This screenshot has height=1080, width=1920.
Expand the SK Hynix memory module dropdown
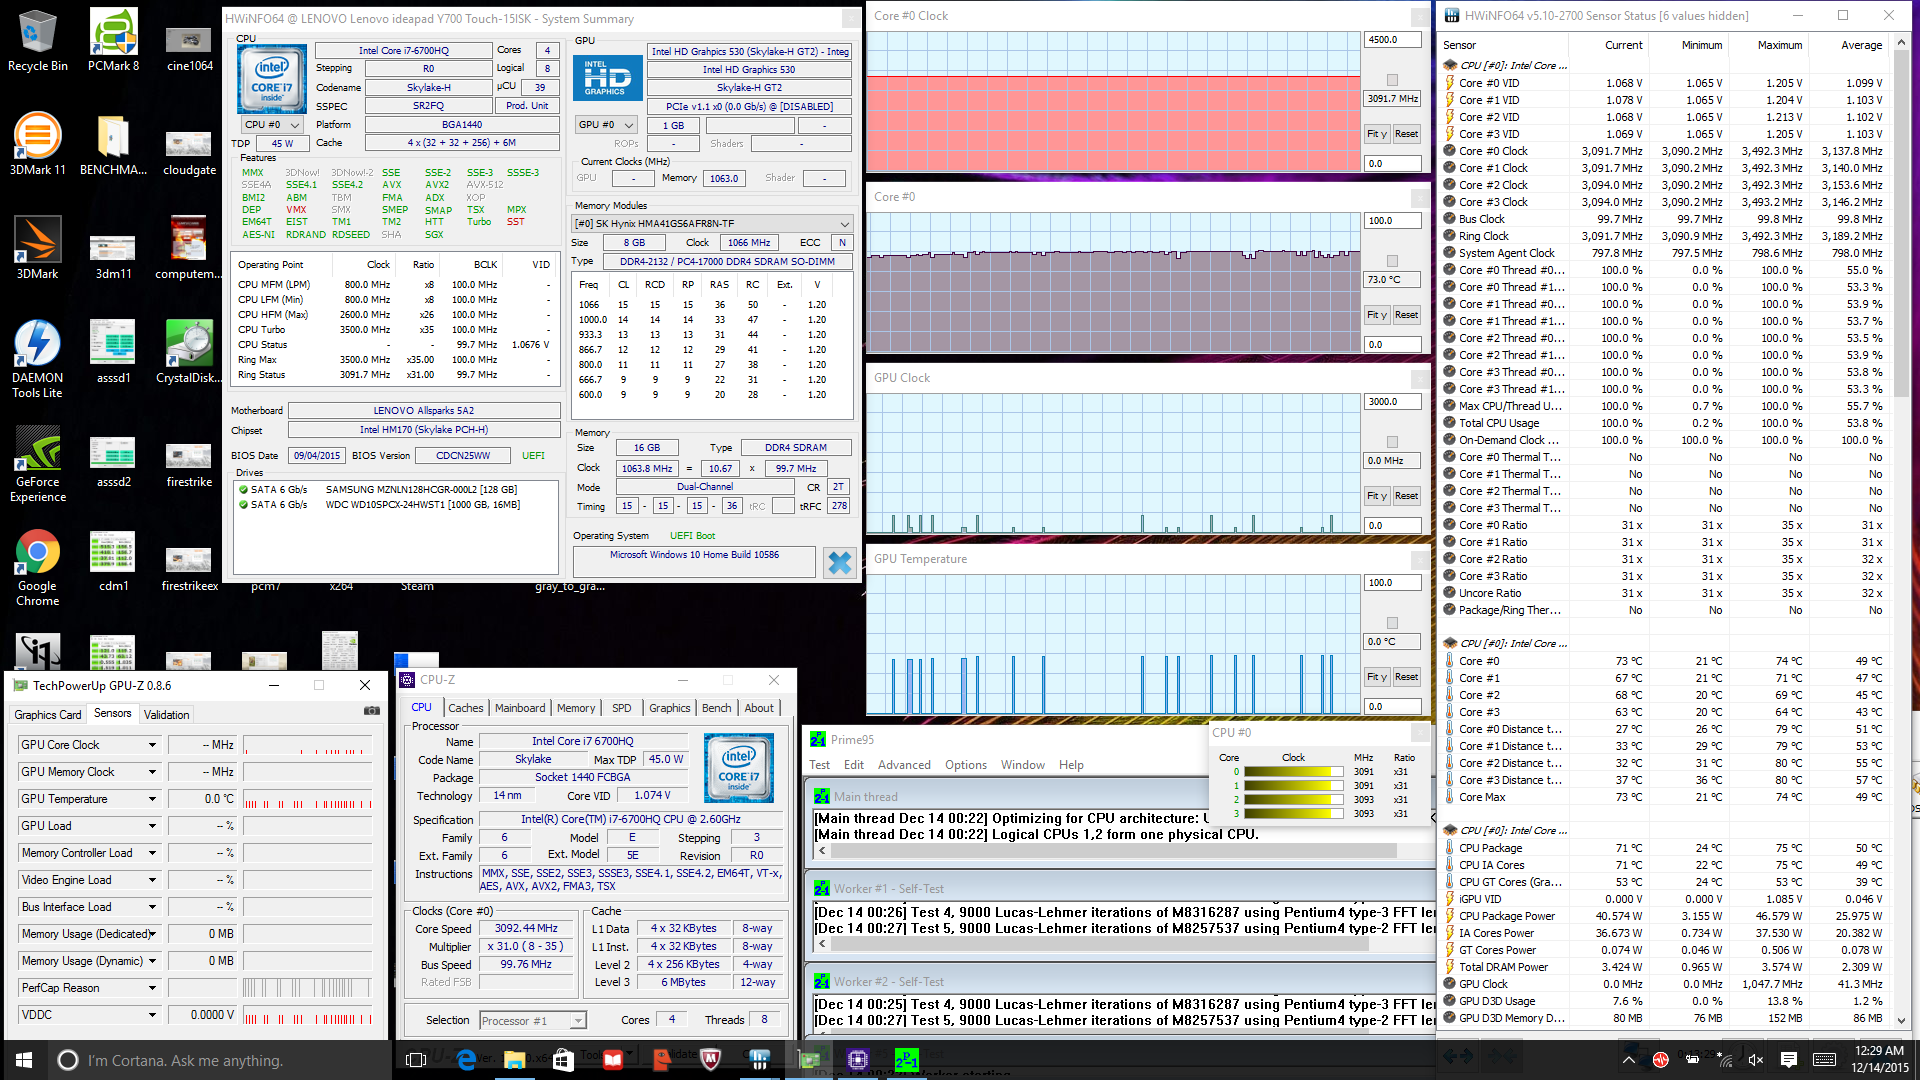click(x=712, y=224)
